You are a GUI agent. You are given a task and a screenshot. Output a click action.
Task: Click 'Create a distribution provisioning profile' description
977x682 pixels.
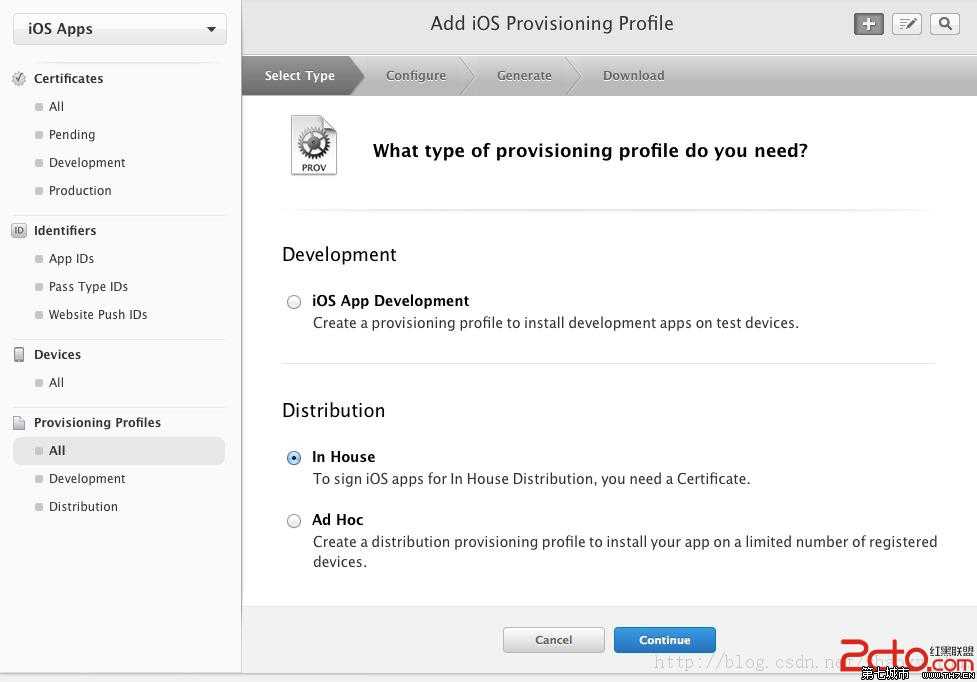pos(625,551)
